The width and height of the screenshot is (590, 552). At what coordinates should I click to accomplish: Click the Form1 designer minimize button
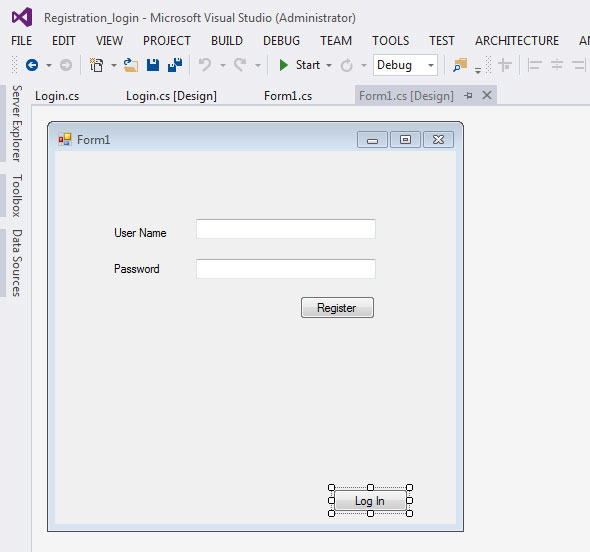click(372, 140)
